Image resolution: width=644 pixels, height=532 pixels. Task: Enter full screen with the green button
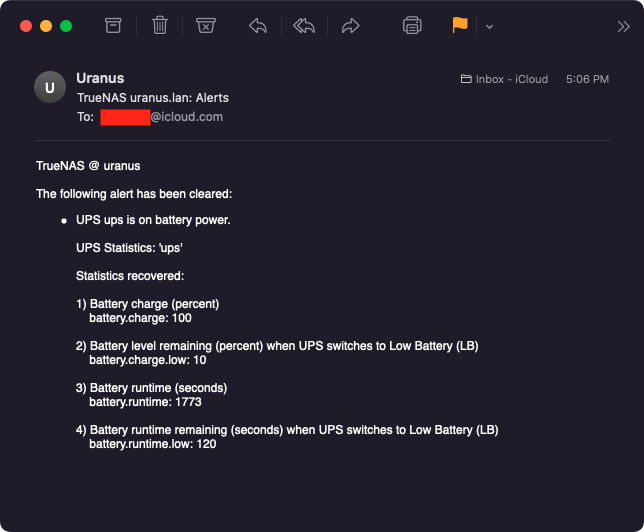coord(66,26)
